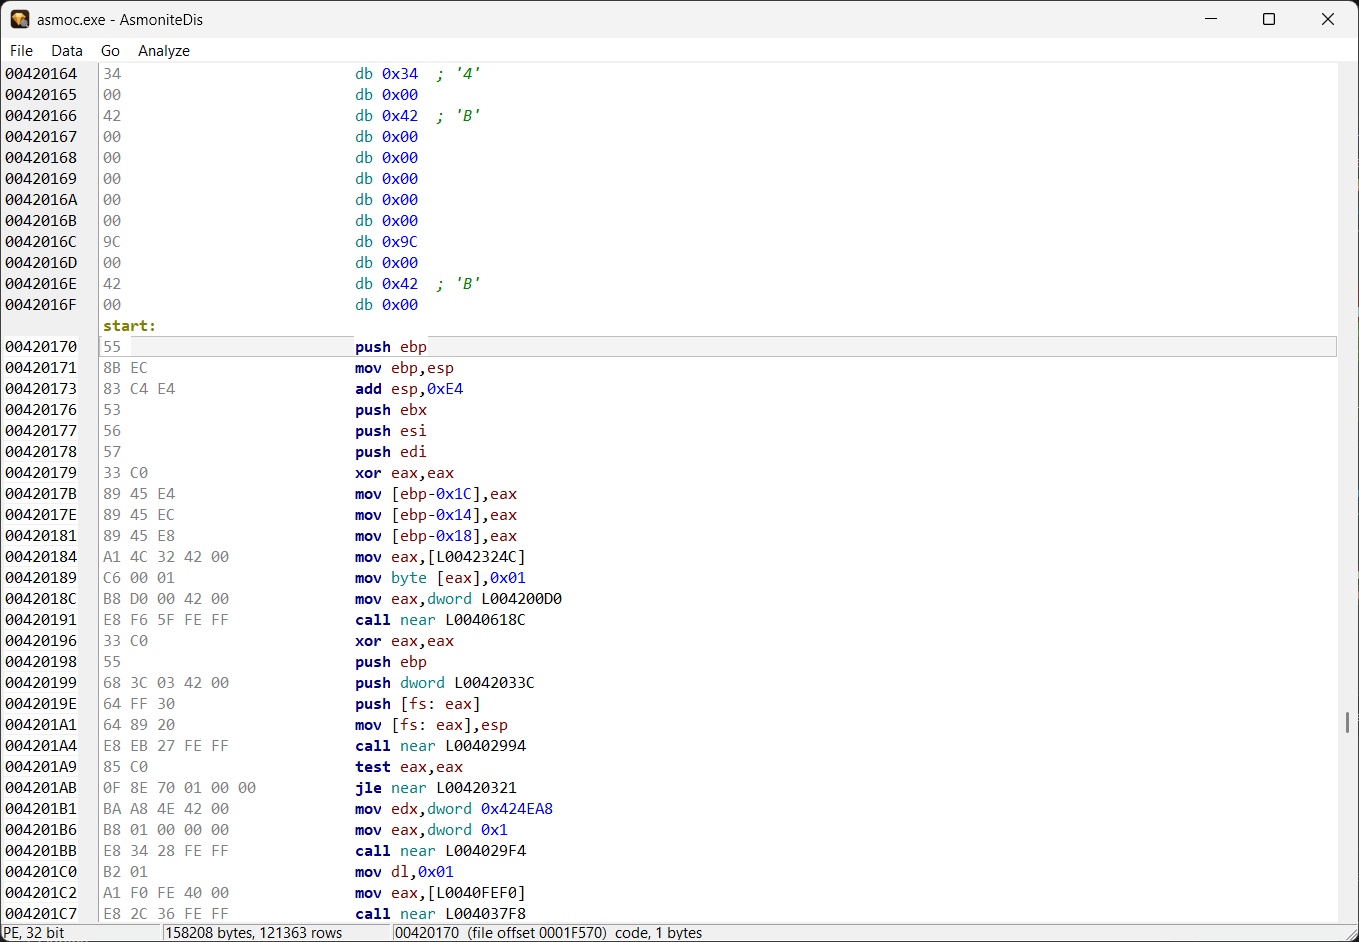Click the 'db 0x9C' data line
Screen dimensions: 1359x942
[x=387, y=242]
